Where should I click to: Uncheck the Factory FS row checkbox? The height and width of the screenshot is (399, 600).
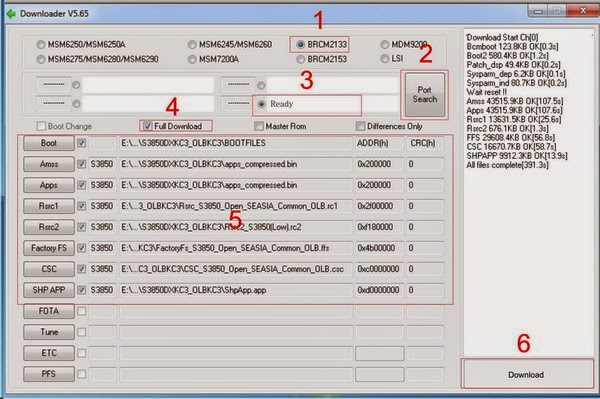click(x=82, y=248)
